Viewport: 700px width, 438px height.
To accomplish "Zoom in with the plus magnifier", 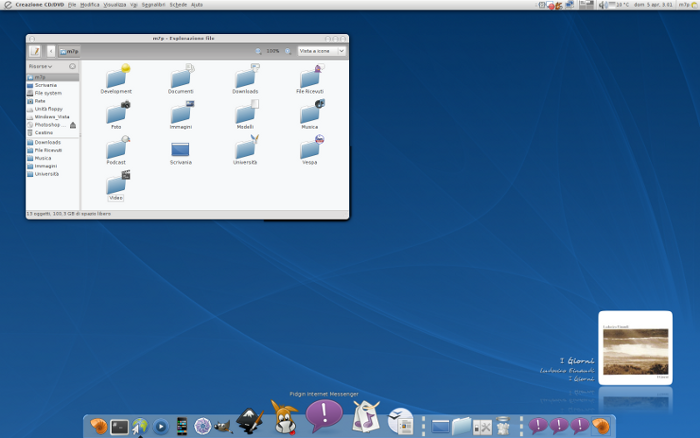I will pyautogui.click(x=288, y=51).
